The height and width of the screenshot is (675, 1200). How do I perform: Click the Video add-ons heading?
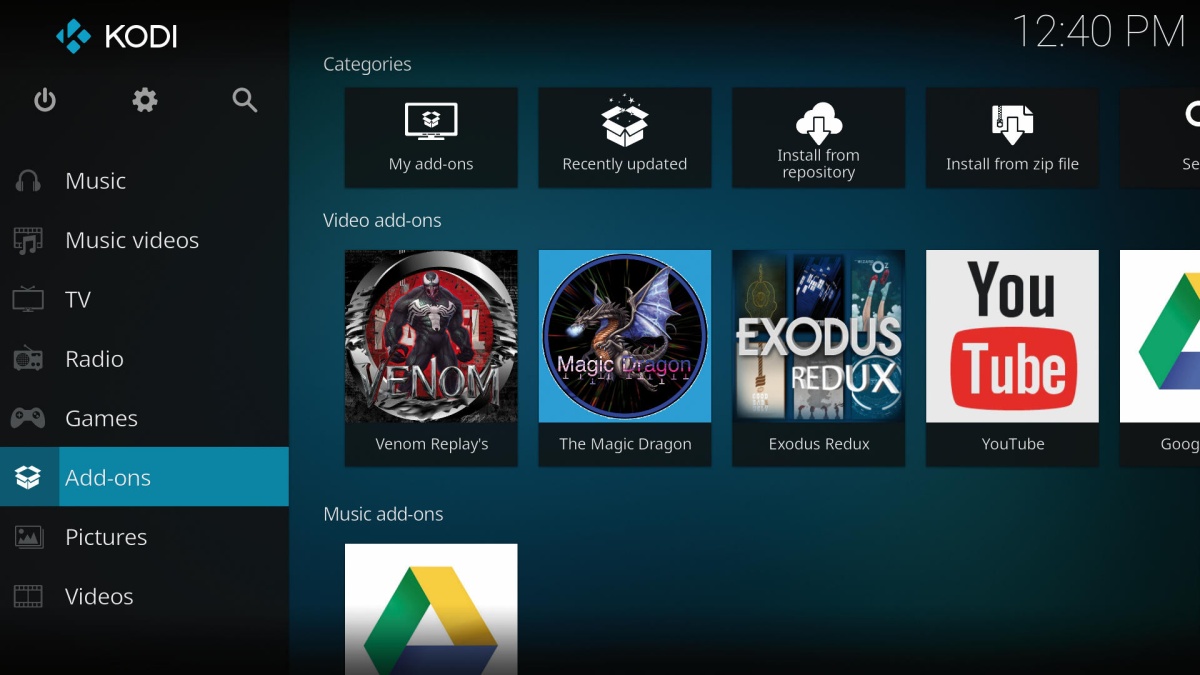[382, 220]
